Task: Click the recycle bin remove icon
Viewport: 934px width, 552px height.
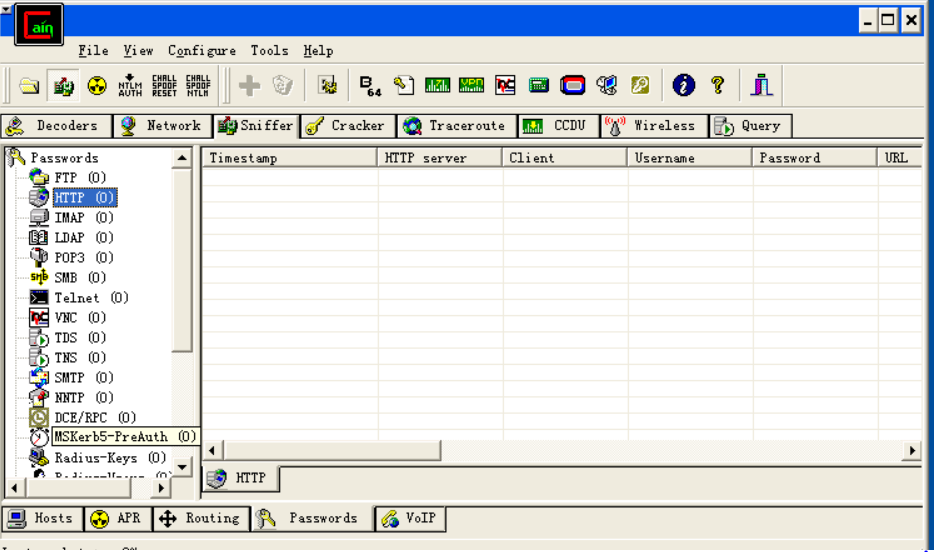Action: [x=282, y=86]
